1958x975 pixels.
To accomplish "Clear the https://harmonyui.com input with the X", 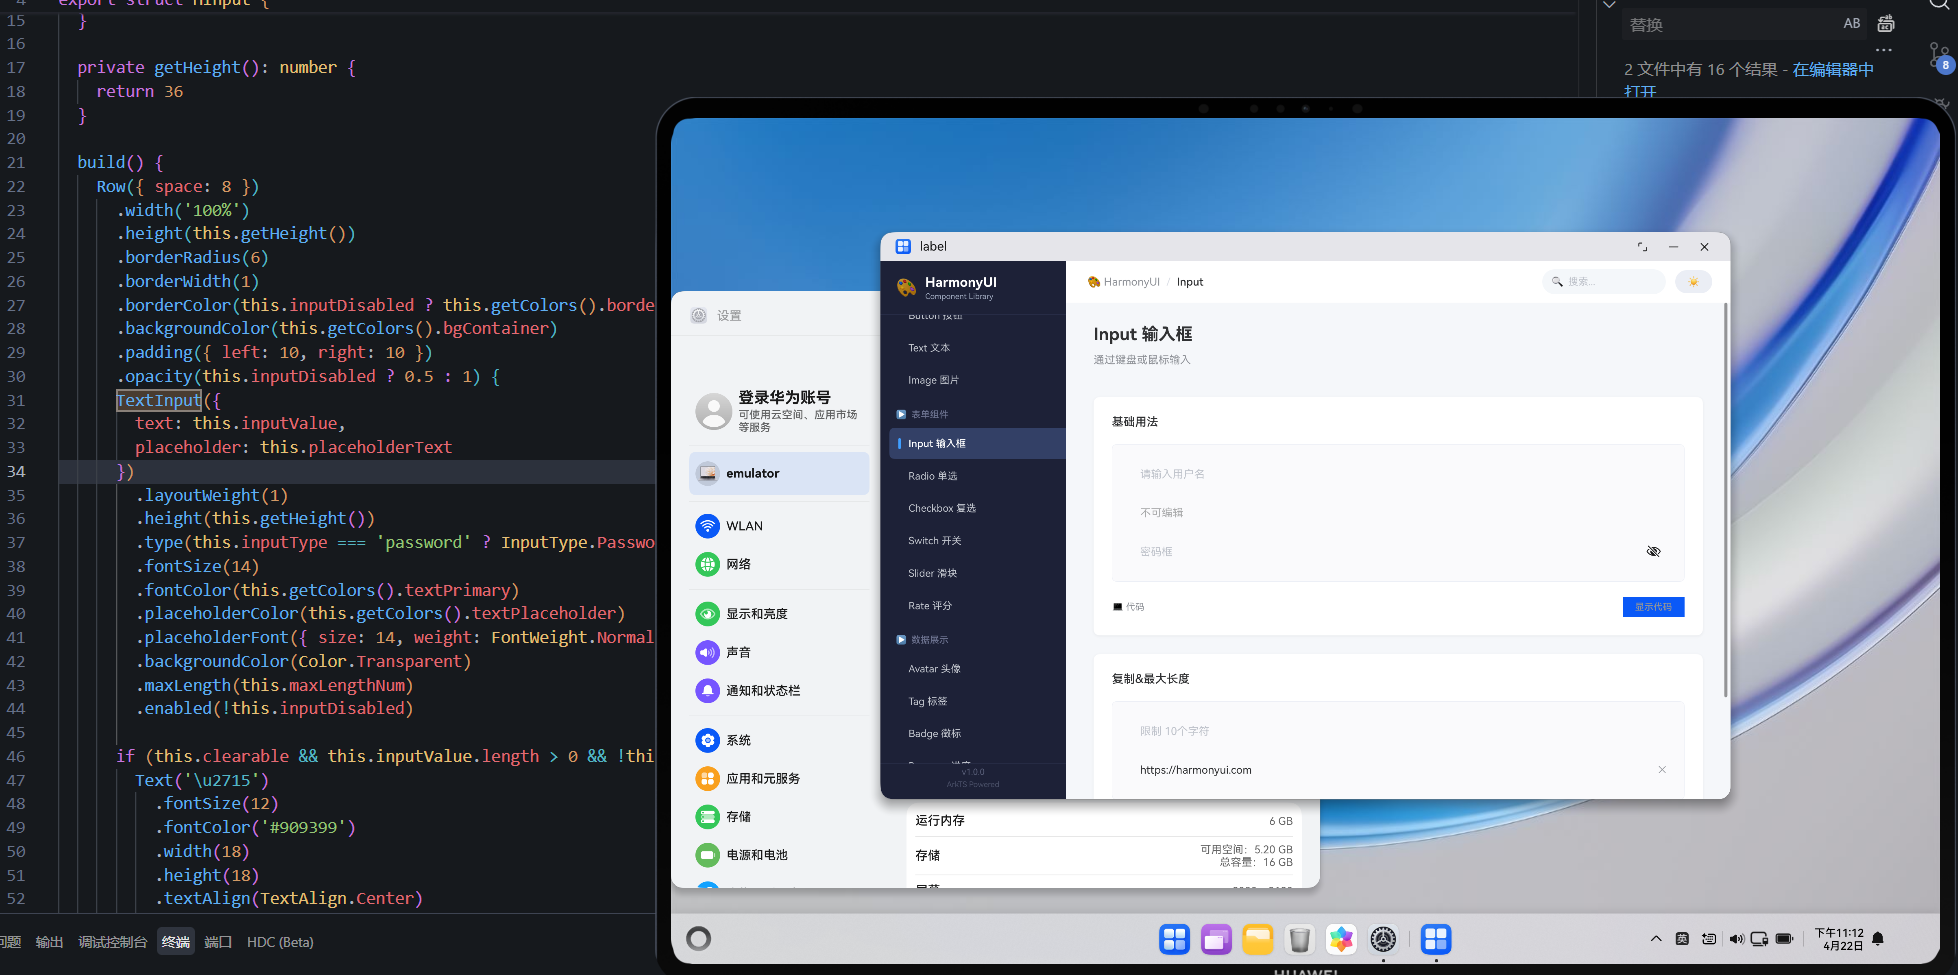I will point(1662,770).
